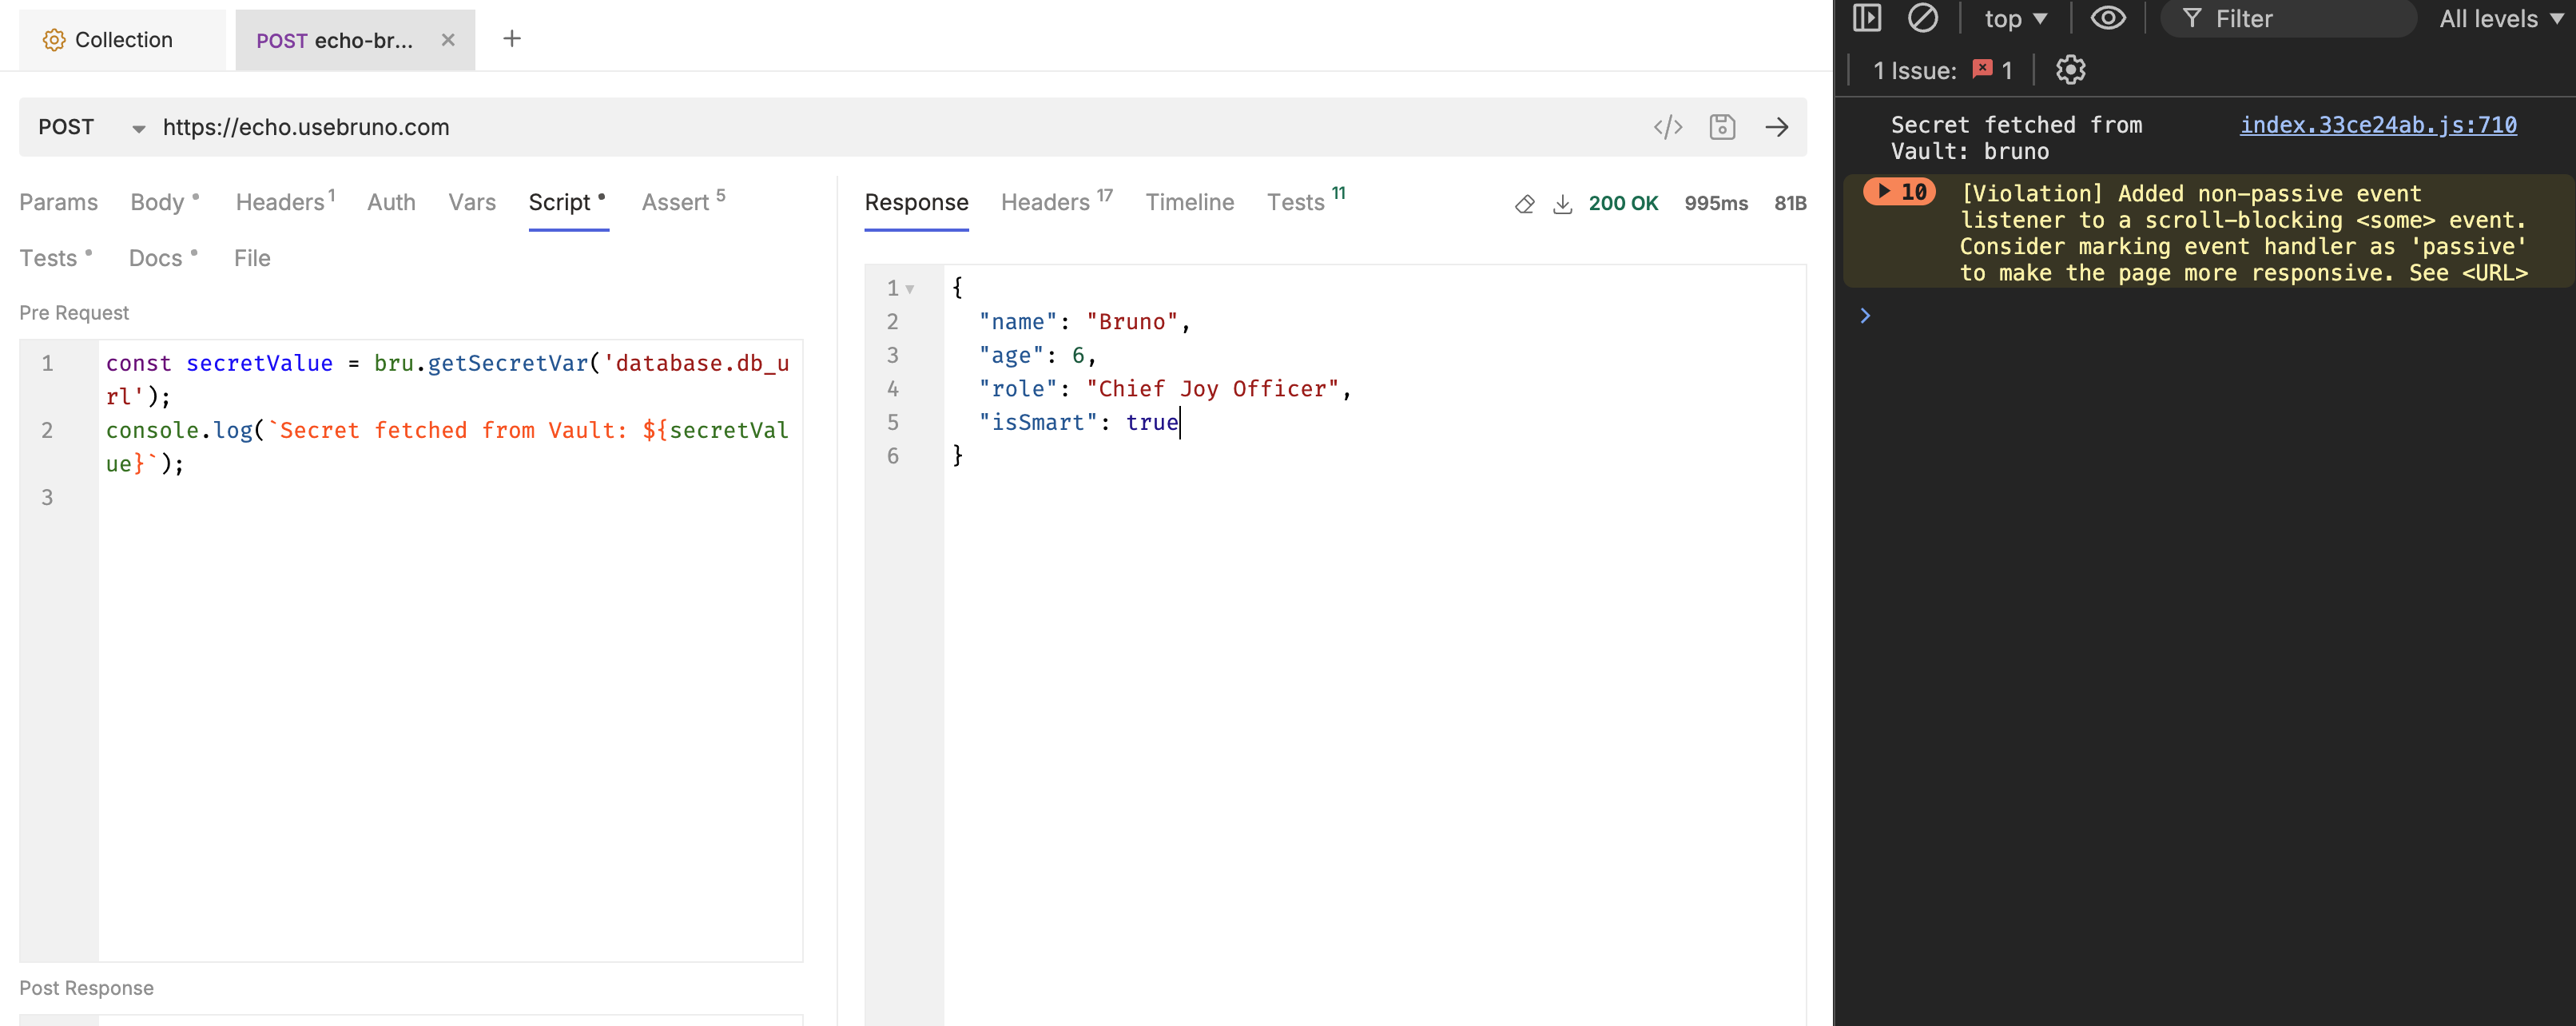Open the Assert tab
Viewport: 2576px width, 1026px height.
tap(683, 202)
